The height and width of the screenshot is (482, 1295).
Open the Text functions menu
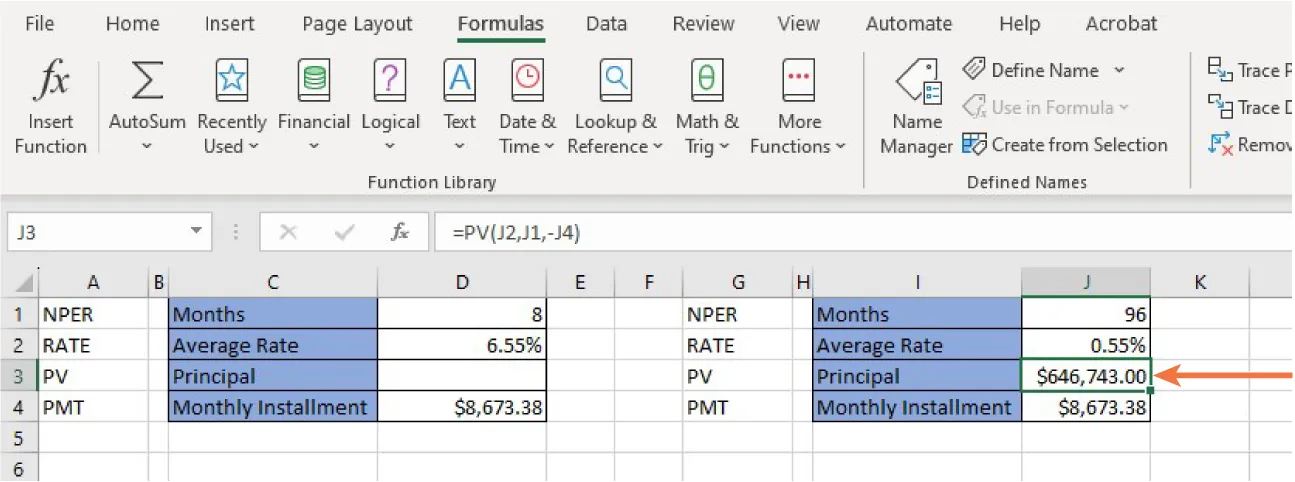click(459, 106)
